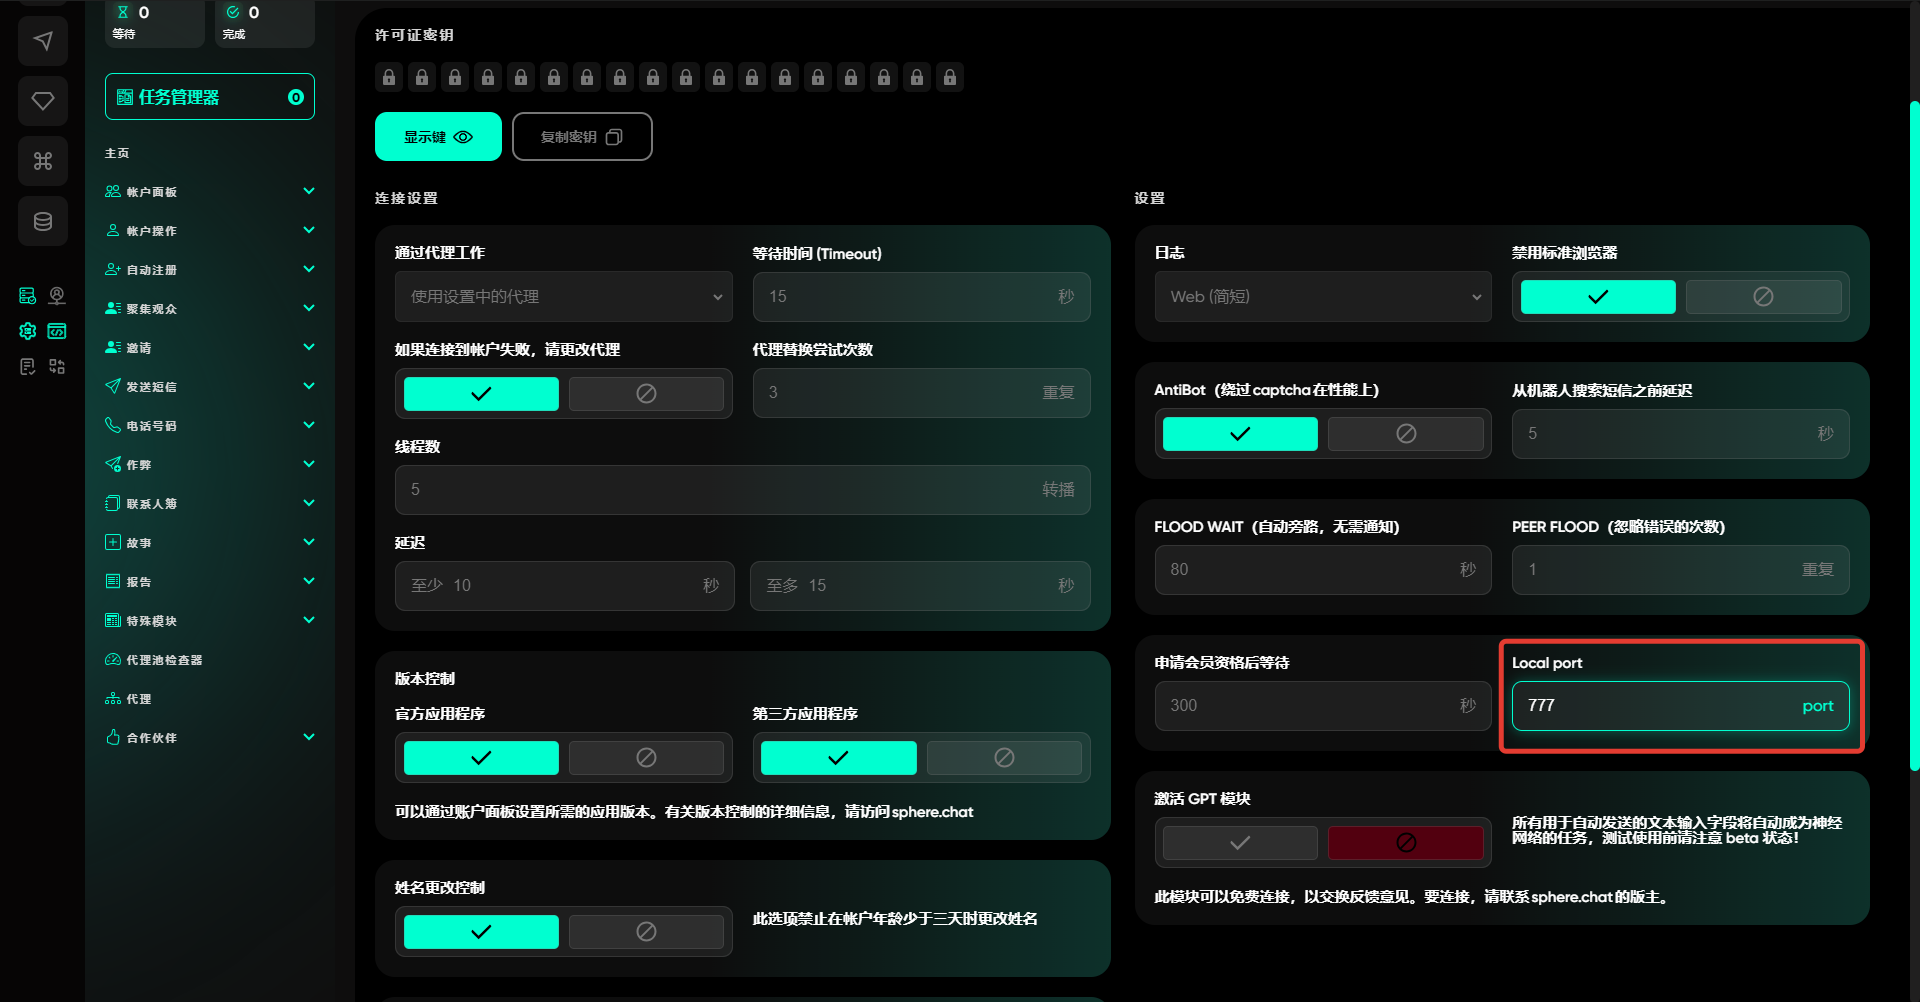Open the 通过代理工作 proxy dropdown

coord(564,297)
